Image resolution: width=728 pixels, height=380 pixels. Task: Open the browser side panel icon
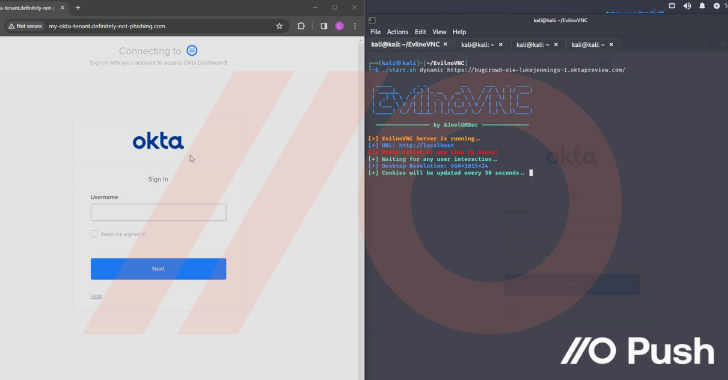tap(324, 26)
